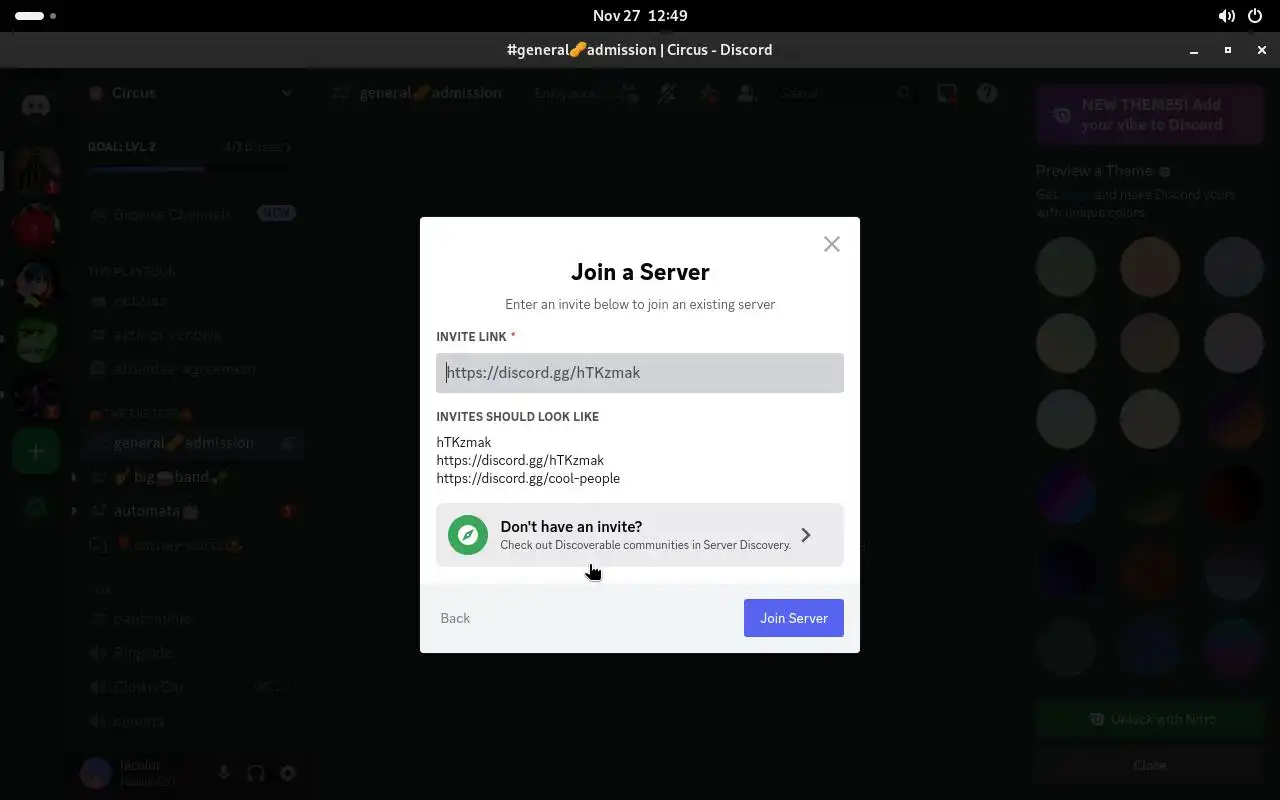Screen dimensions: 1280x800
Task: Focus the invite link input field
Action: click(x=640, y=373)
